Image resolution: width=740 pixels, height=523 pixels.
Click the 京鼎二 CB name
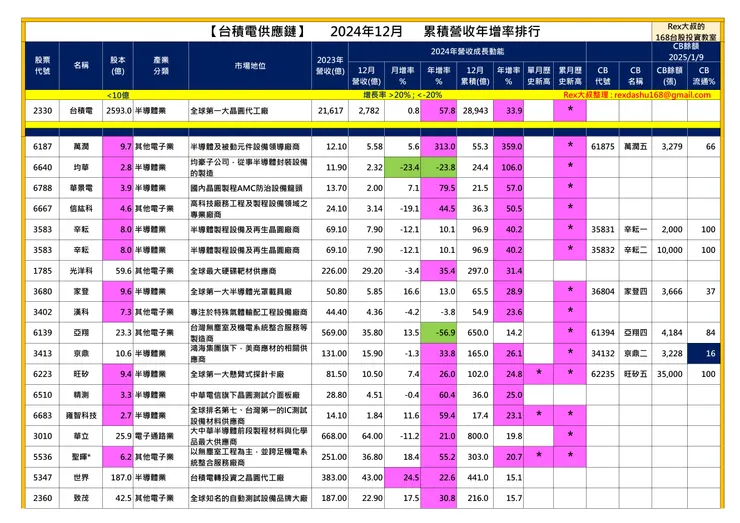pyautogui.click(x=635, y=353)
